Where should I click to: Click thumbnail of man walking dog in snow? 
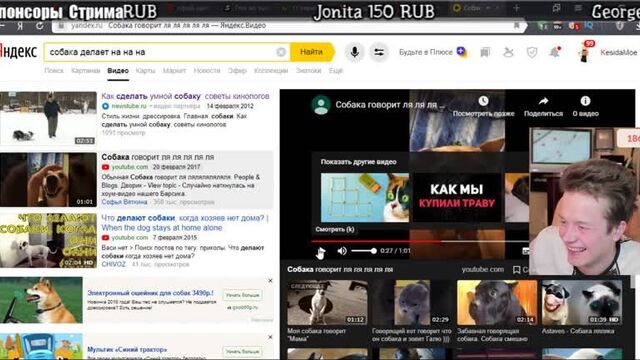[x=48, y=118]
